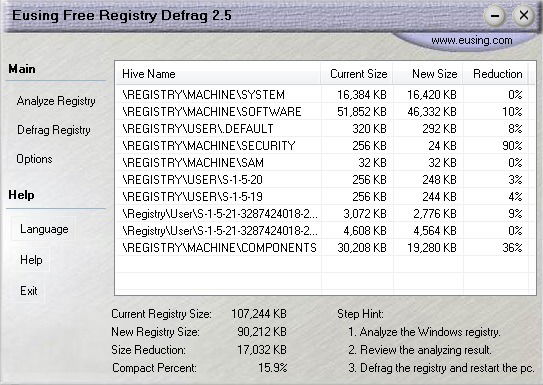Viewport: 543px width, 385px height.
Task: Click the 10% reduction value
Action: [x=512, y=111]
